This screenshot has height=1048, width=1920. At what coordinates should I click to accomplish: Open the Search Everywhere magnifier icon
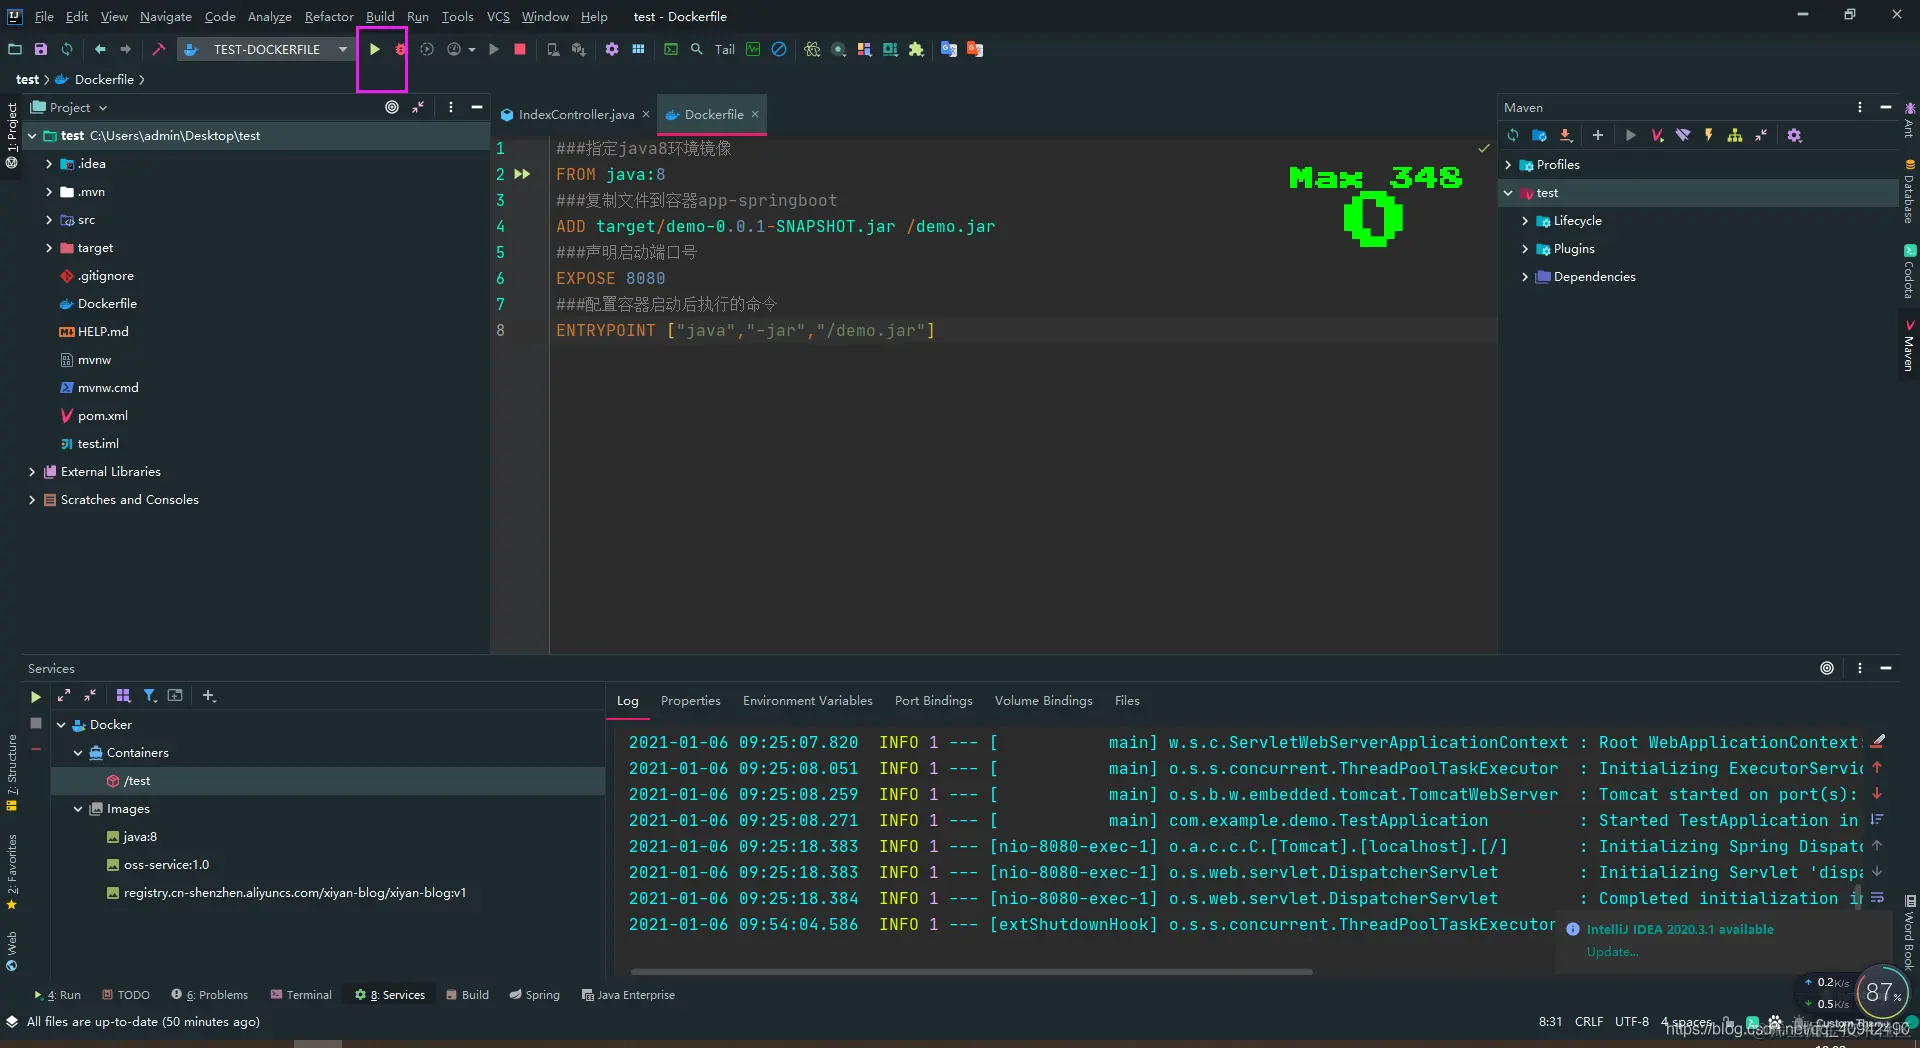[x=697, y=49]
